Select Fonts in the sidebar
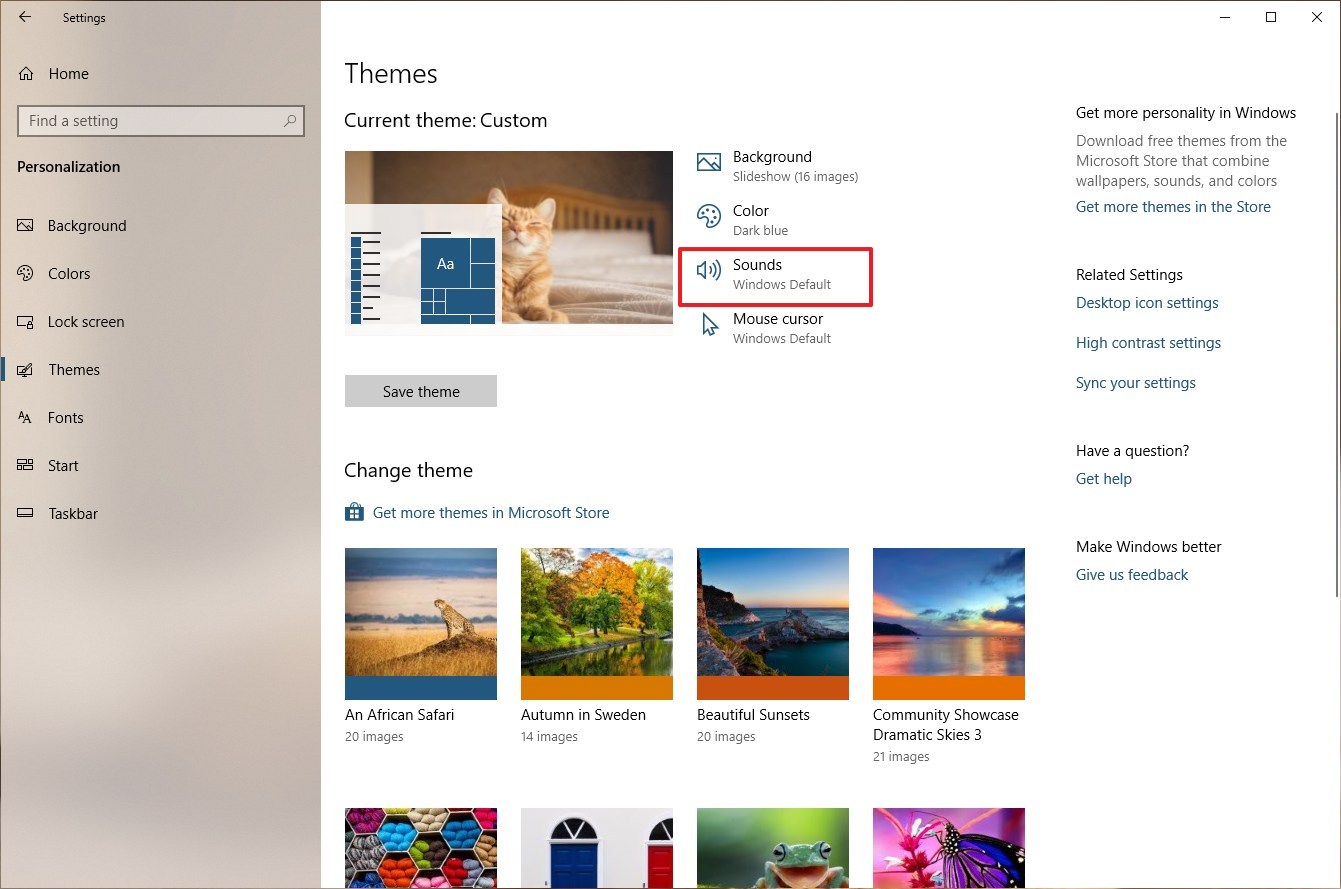Image resolution: width=1341 pixels, height=889 pixels. pyautogui.click(x=65, y=417)
